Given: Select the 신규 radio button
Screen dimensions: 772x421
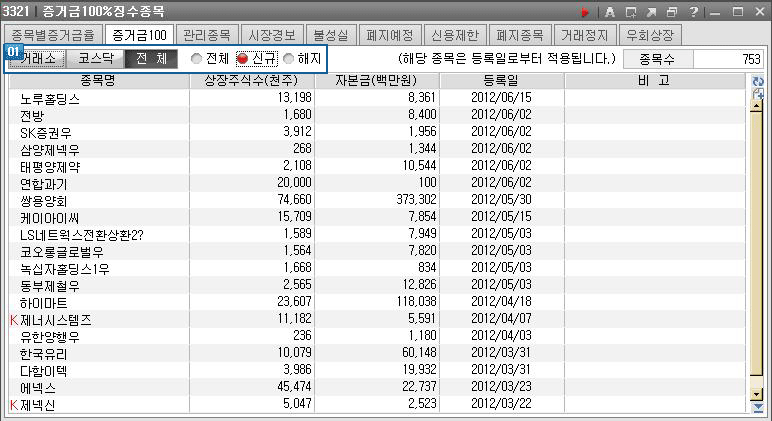Looking at the screenshot, I should coord(242,59).
